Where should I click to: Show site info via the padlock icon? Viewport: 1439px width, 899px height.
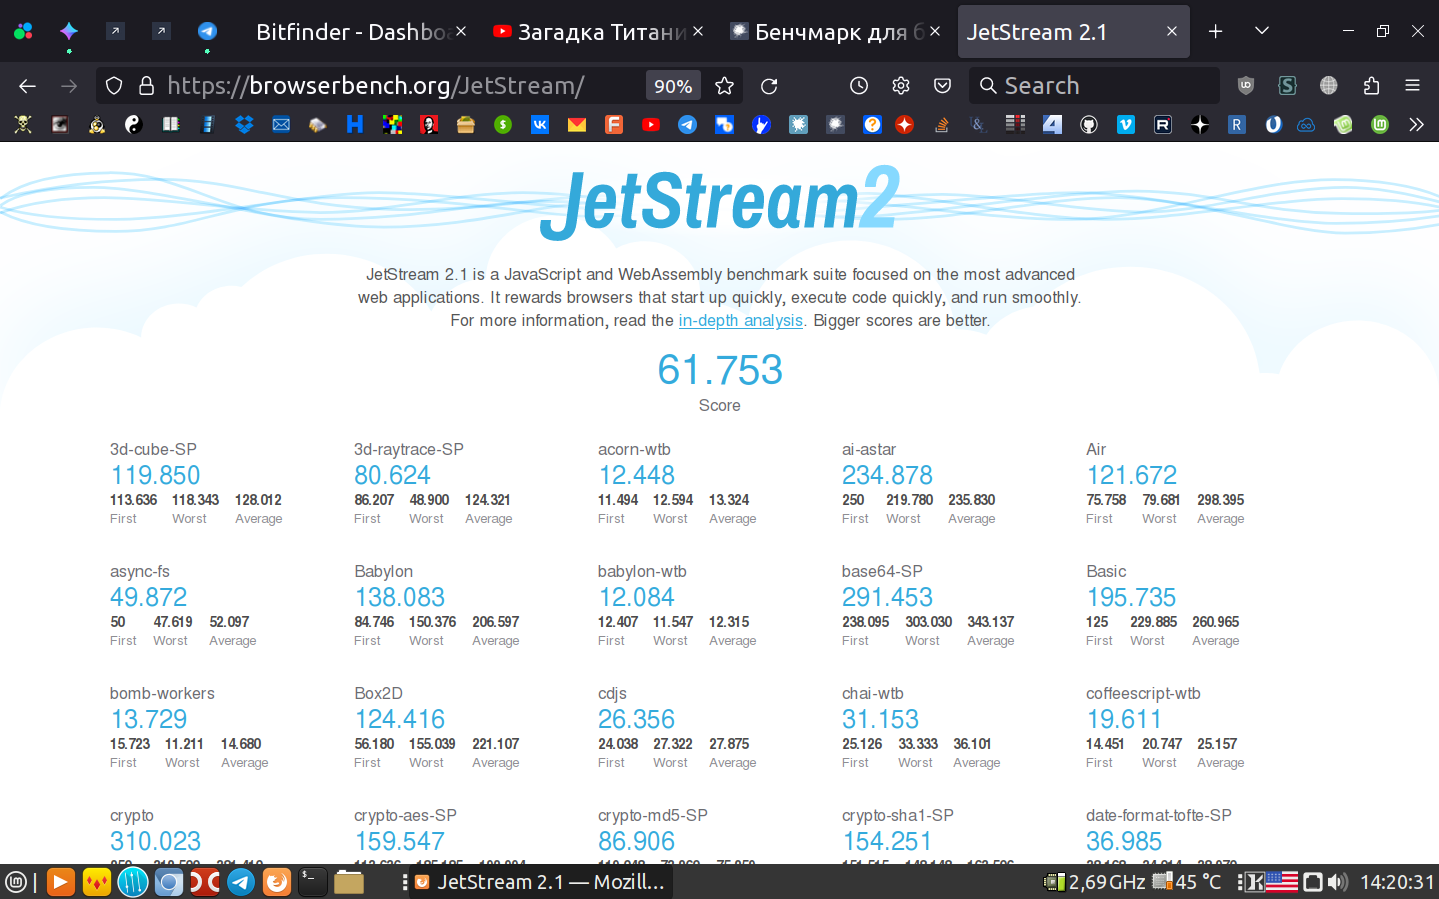(x=146, y=86)
